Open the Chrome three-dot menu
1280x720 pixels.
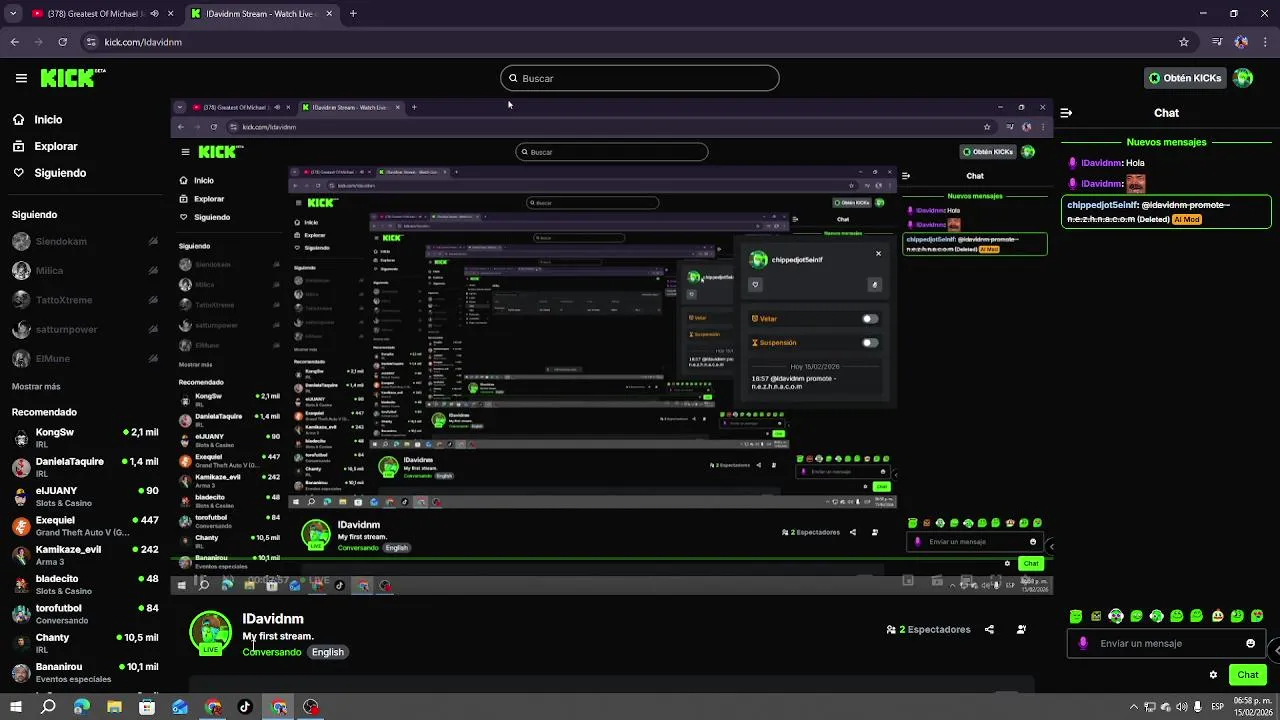point(1265,42)
